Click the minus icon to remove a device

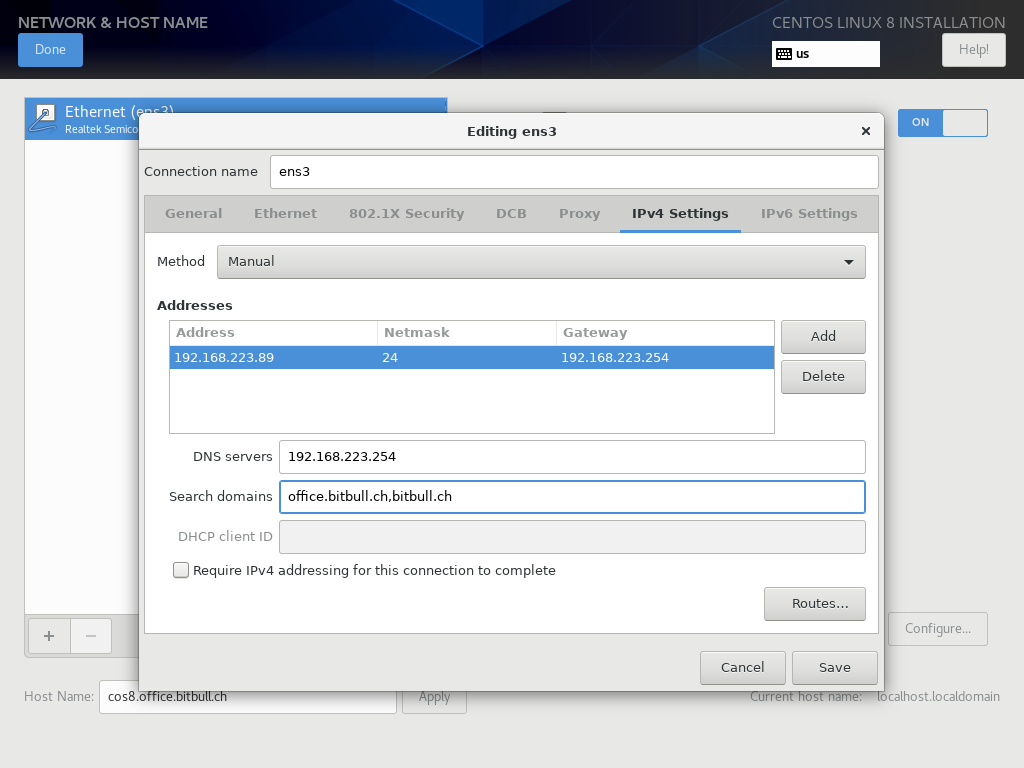tap(91, 636)
